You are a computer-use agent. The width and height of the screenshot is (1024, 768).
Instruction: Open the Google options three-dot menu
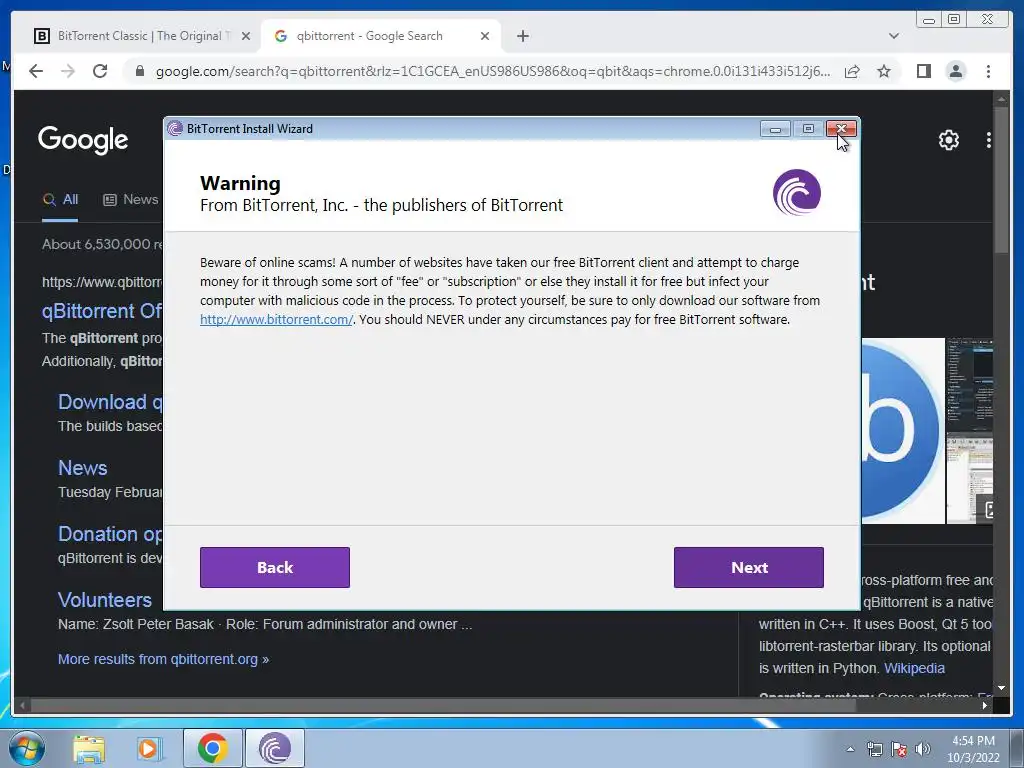988,140
